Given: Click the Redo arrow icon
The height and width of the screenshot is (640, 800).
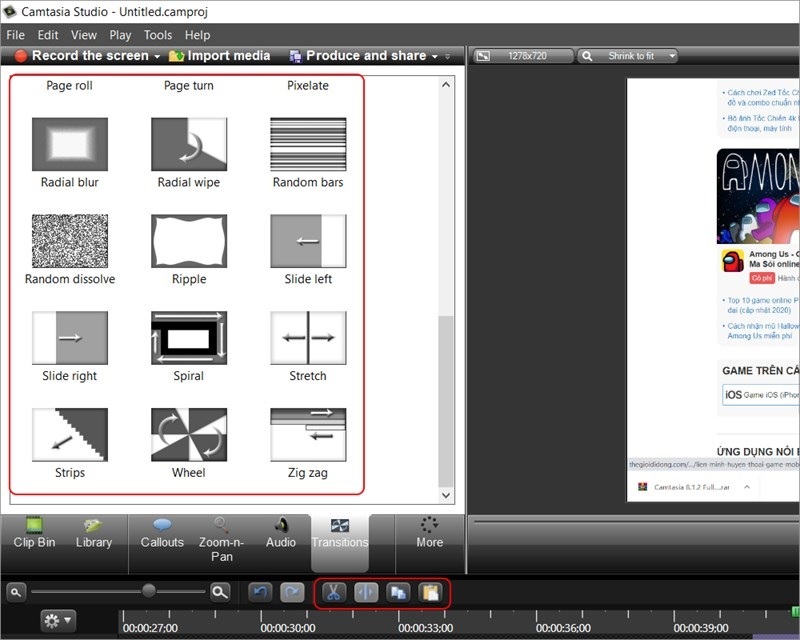Looking at the screenshot, I should [x=292, y=592].
